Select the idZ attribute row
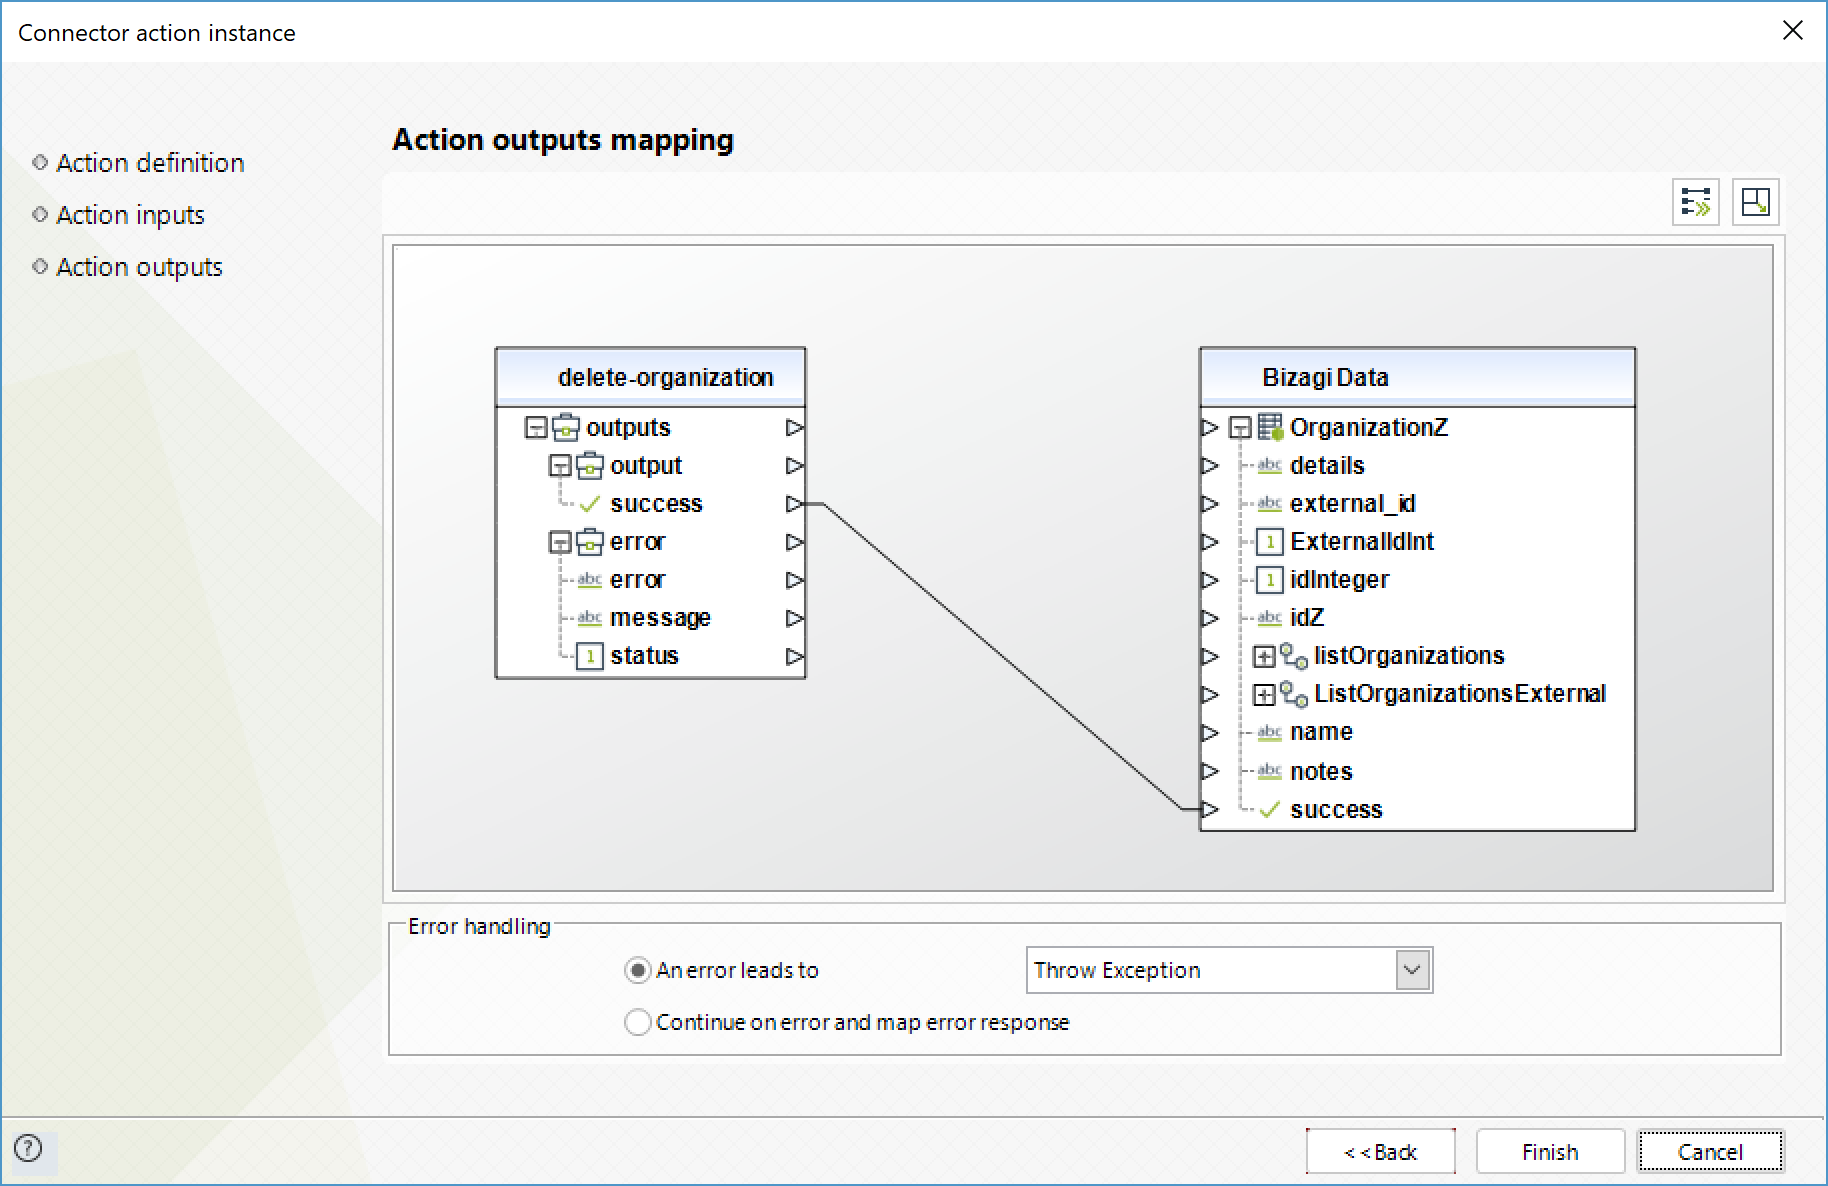 (x=1307, y=618)
